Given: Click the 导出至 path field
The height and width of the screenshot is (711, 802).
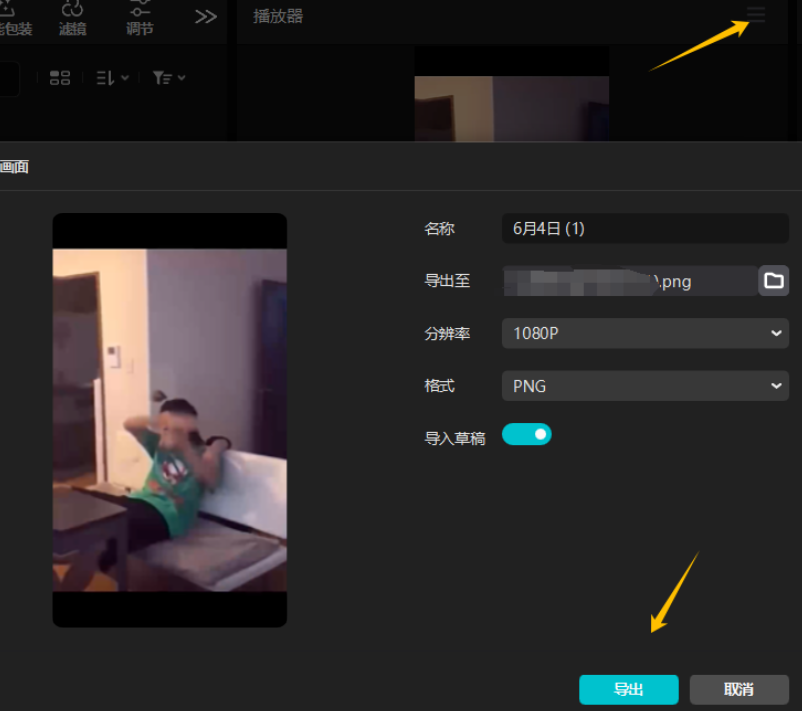Looking at the screenshot, I should pos(628,281).
